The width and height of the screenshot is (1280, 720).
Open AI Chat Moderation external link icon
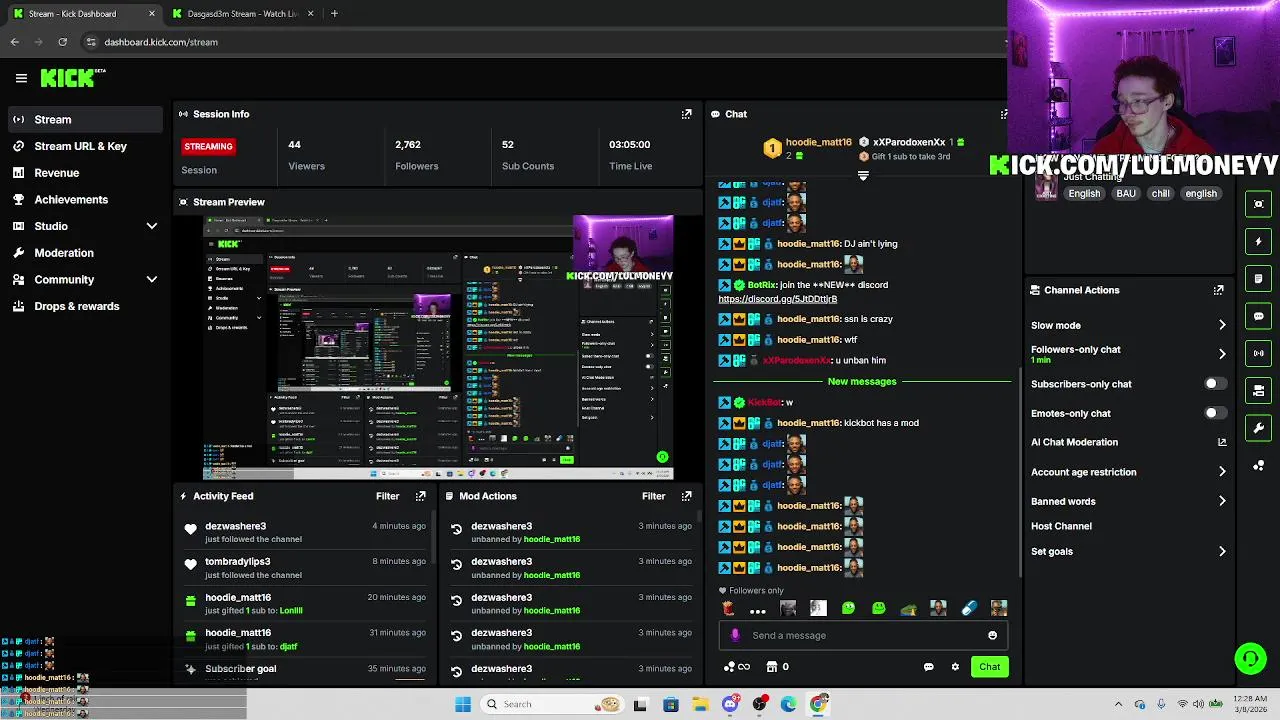(1221, 442)
